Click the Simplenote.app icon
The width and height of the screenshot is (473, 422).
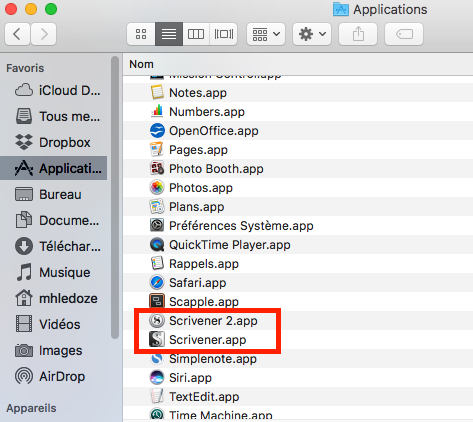(x=157, y=358)
